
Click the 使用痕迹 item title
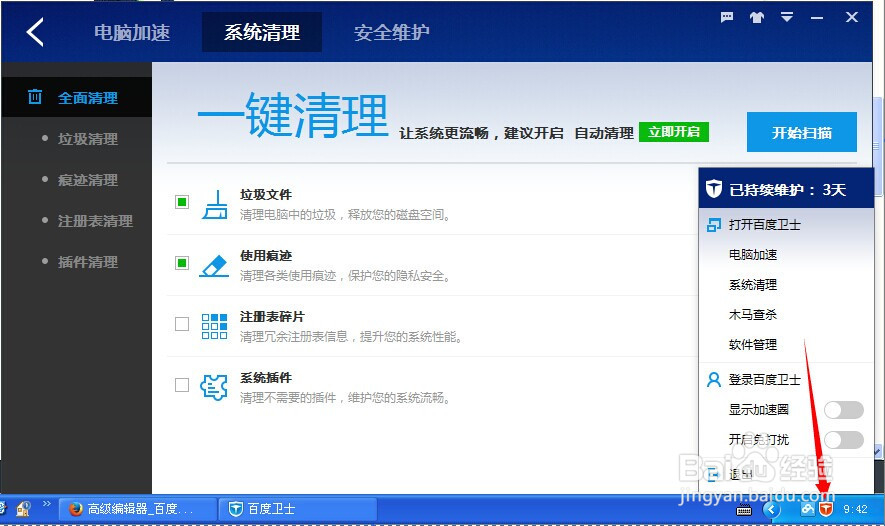(x=266, y=256)
